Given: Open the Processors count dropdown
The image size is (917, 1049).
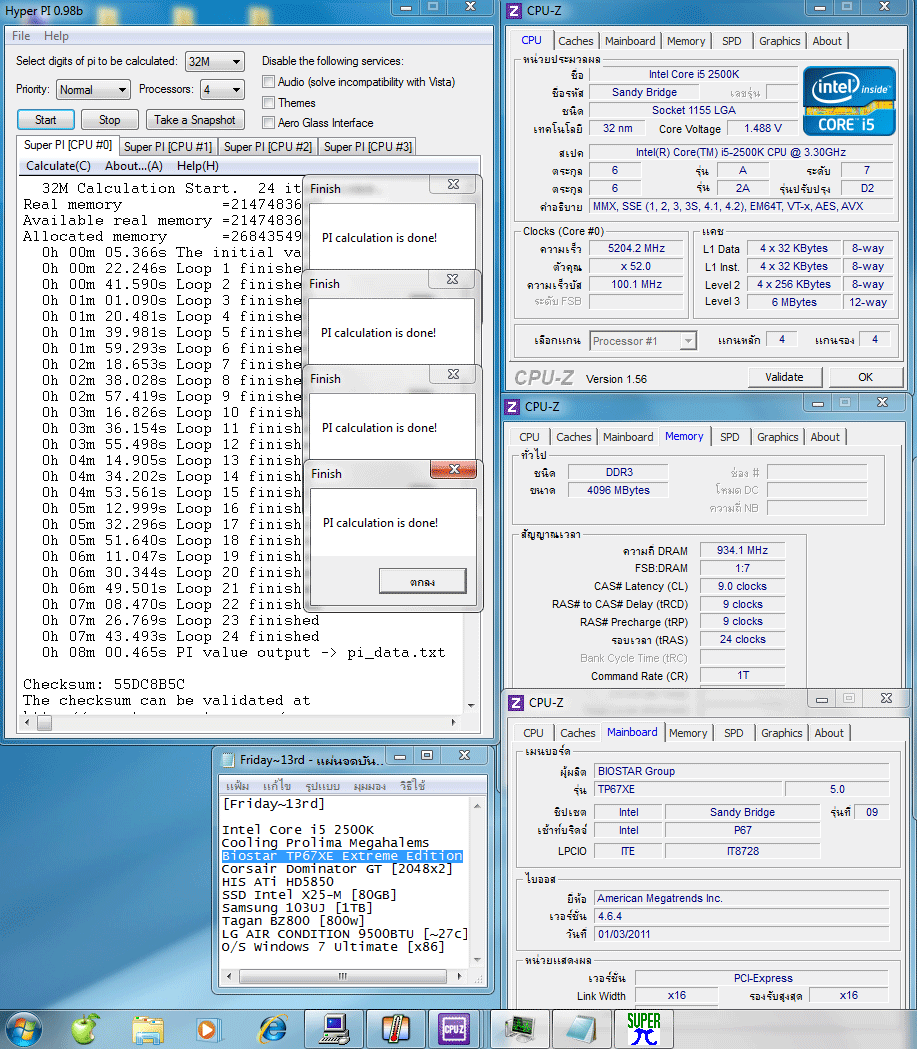Looking at the screenshot, I should point(223,89).
